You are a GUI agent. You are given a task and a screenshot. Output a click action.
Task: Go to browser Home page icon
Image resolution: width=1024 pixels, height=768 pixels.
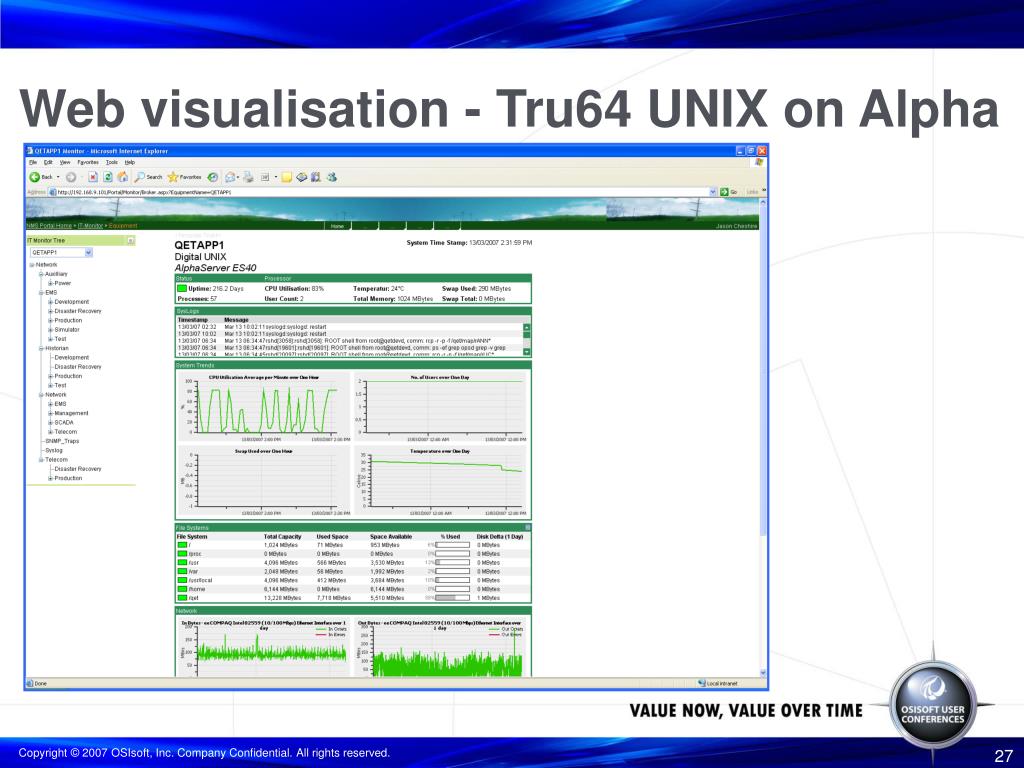pos(122,177)
